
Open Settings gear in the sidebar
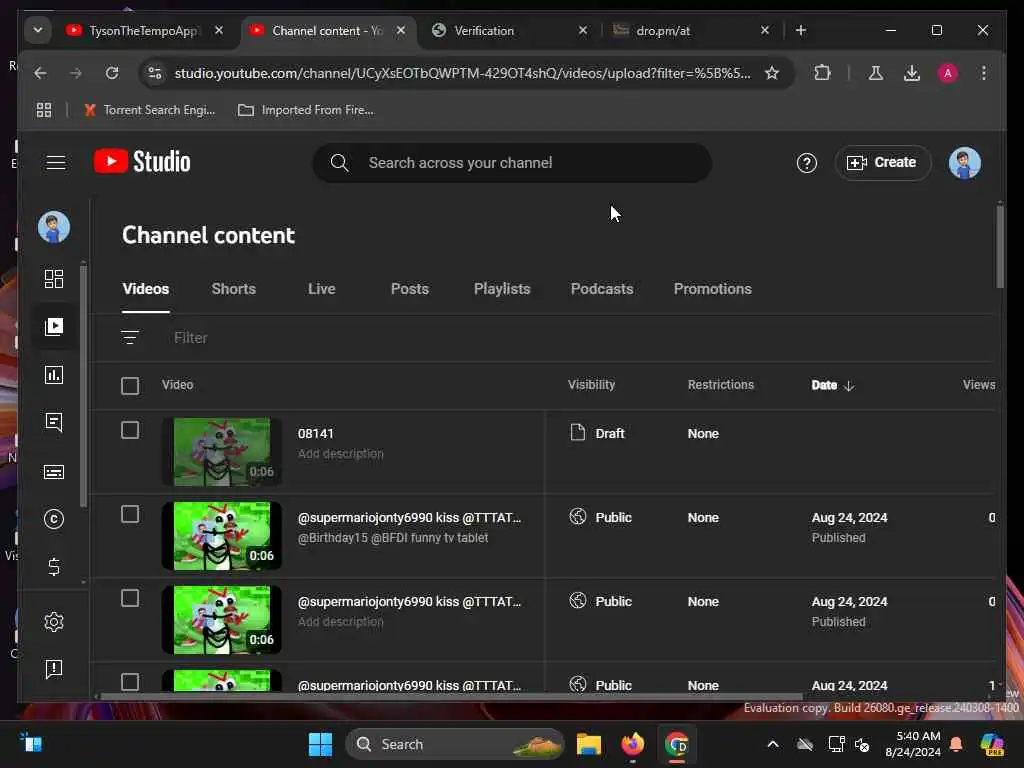click(54, 622)
